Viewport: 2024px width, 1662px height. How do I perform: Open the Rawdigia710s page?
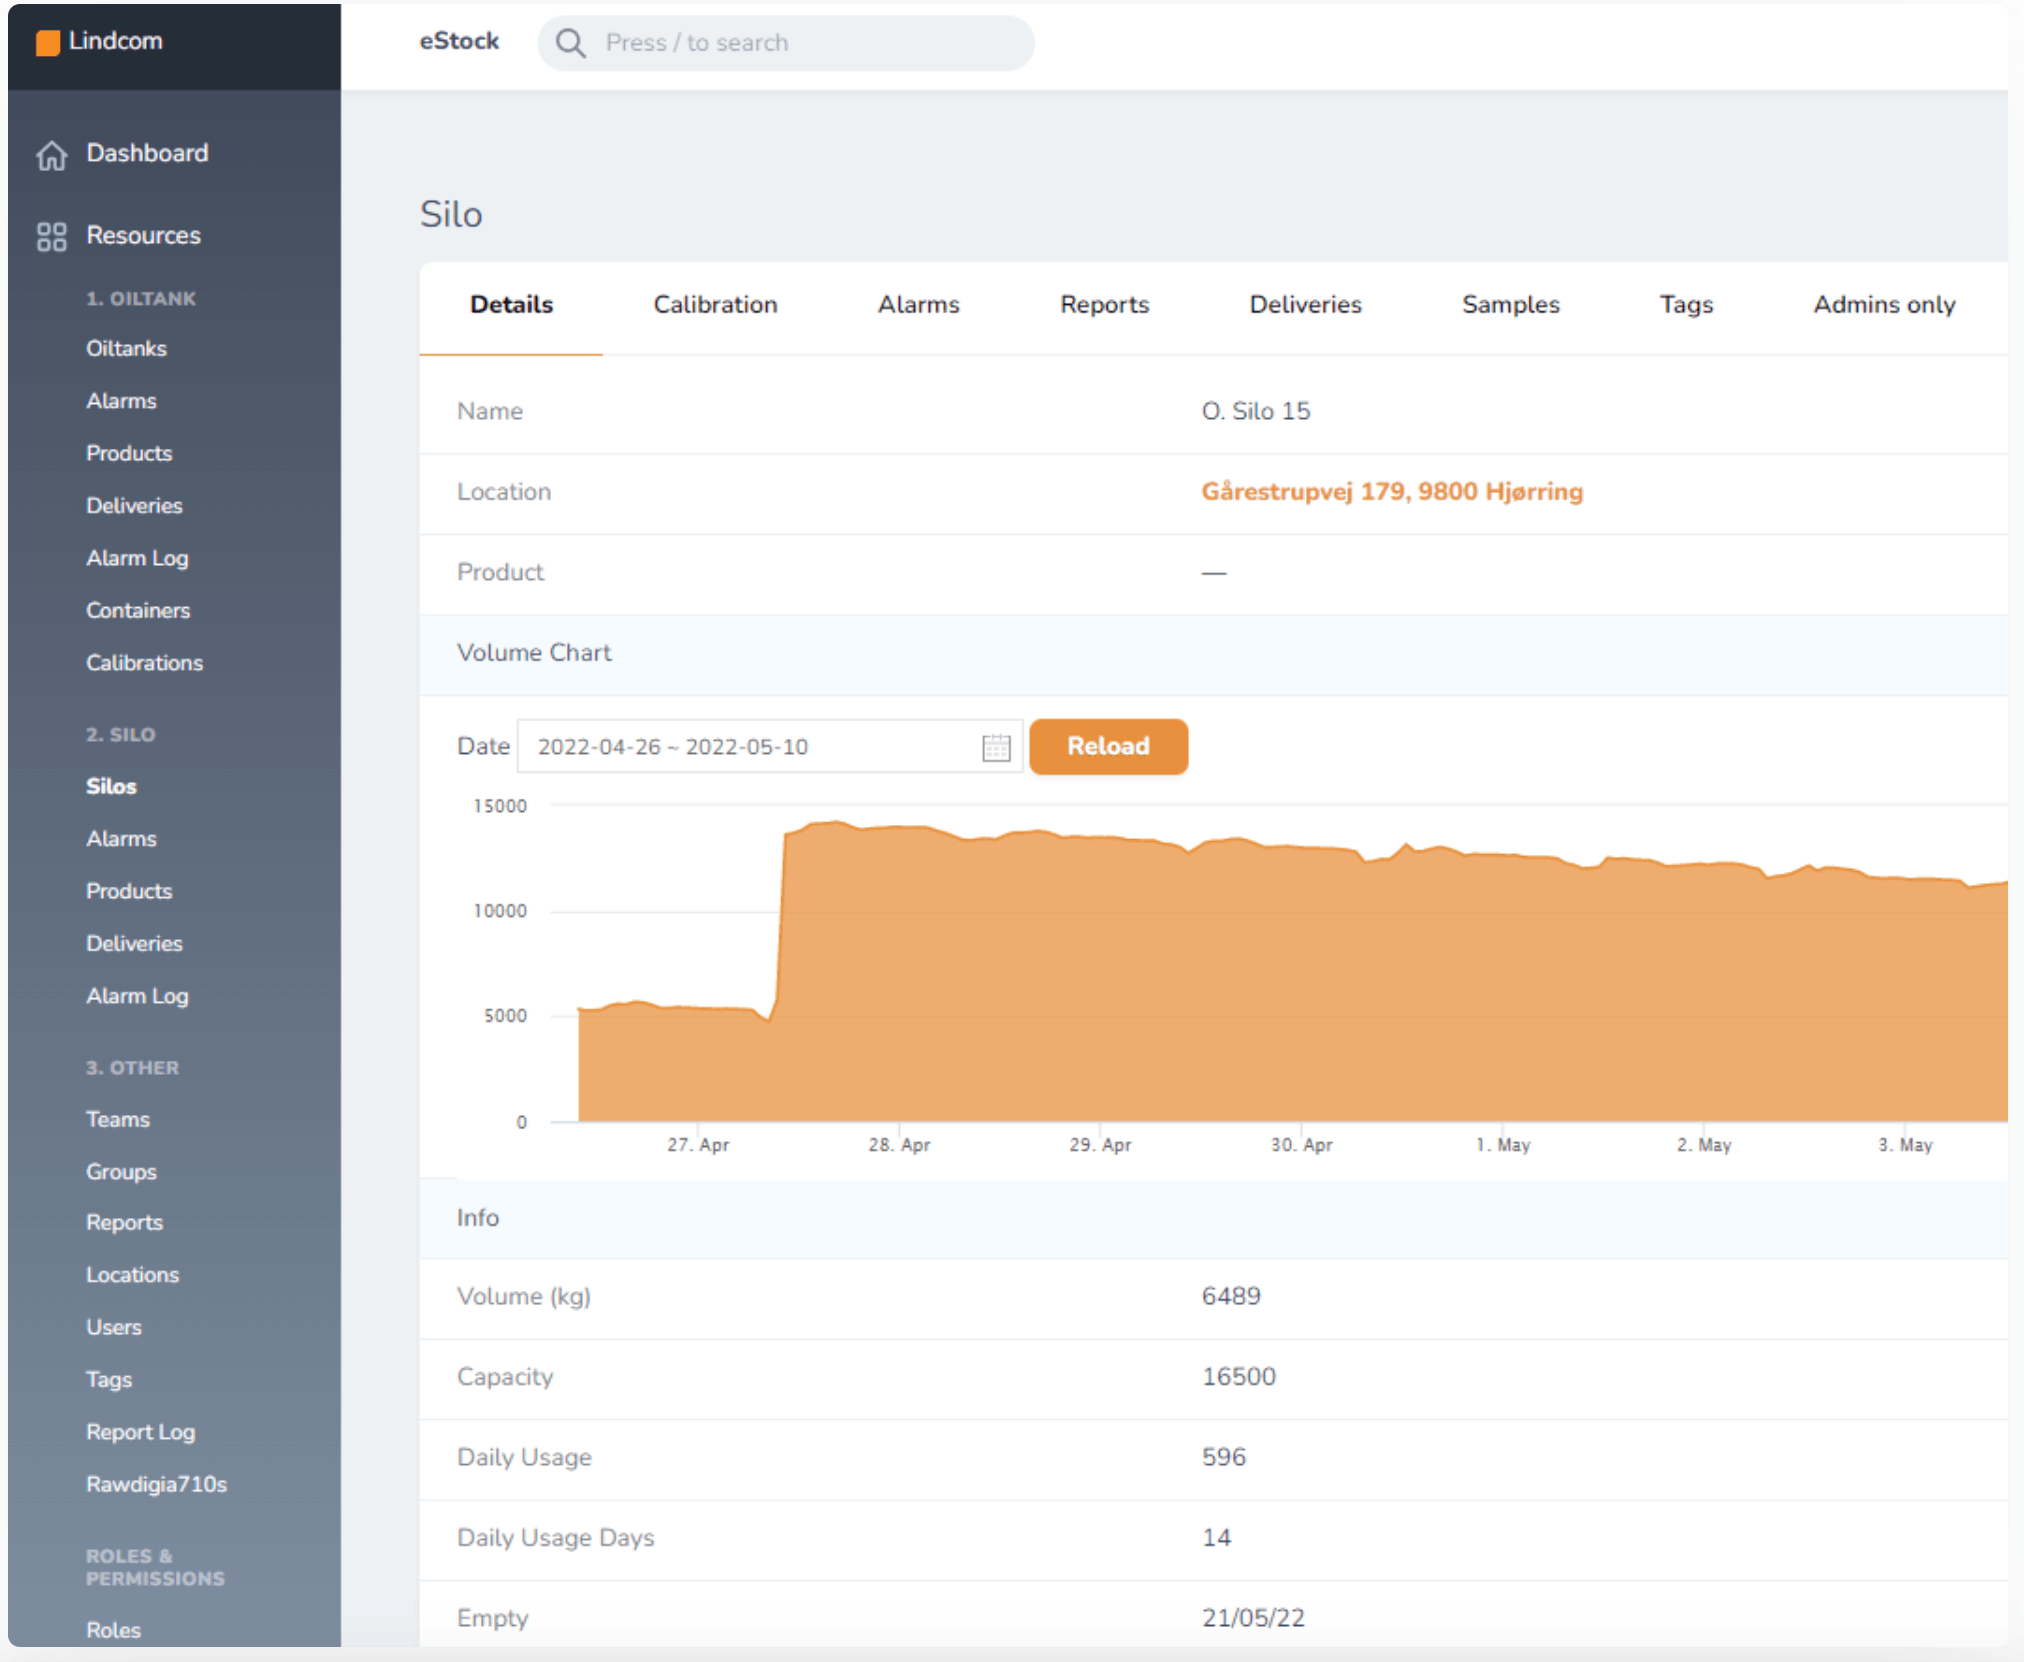(157, 1483)
